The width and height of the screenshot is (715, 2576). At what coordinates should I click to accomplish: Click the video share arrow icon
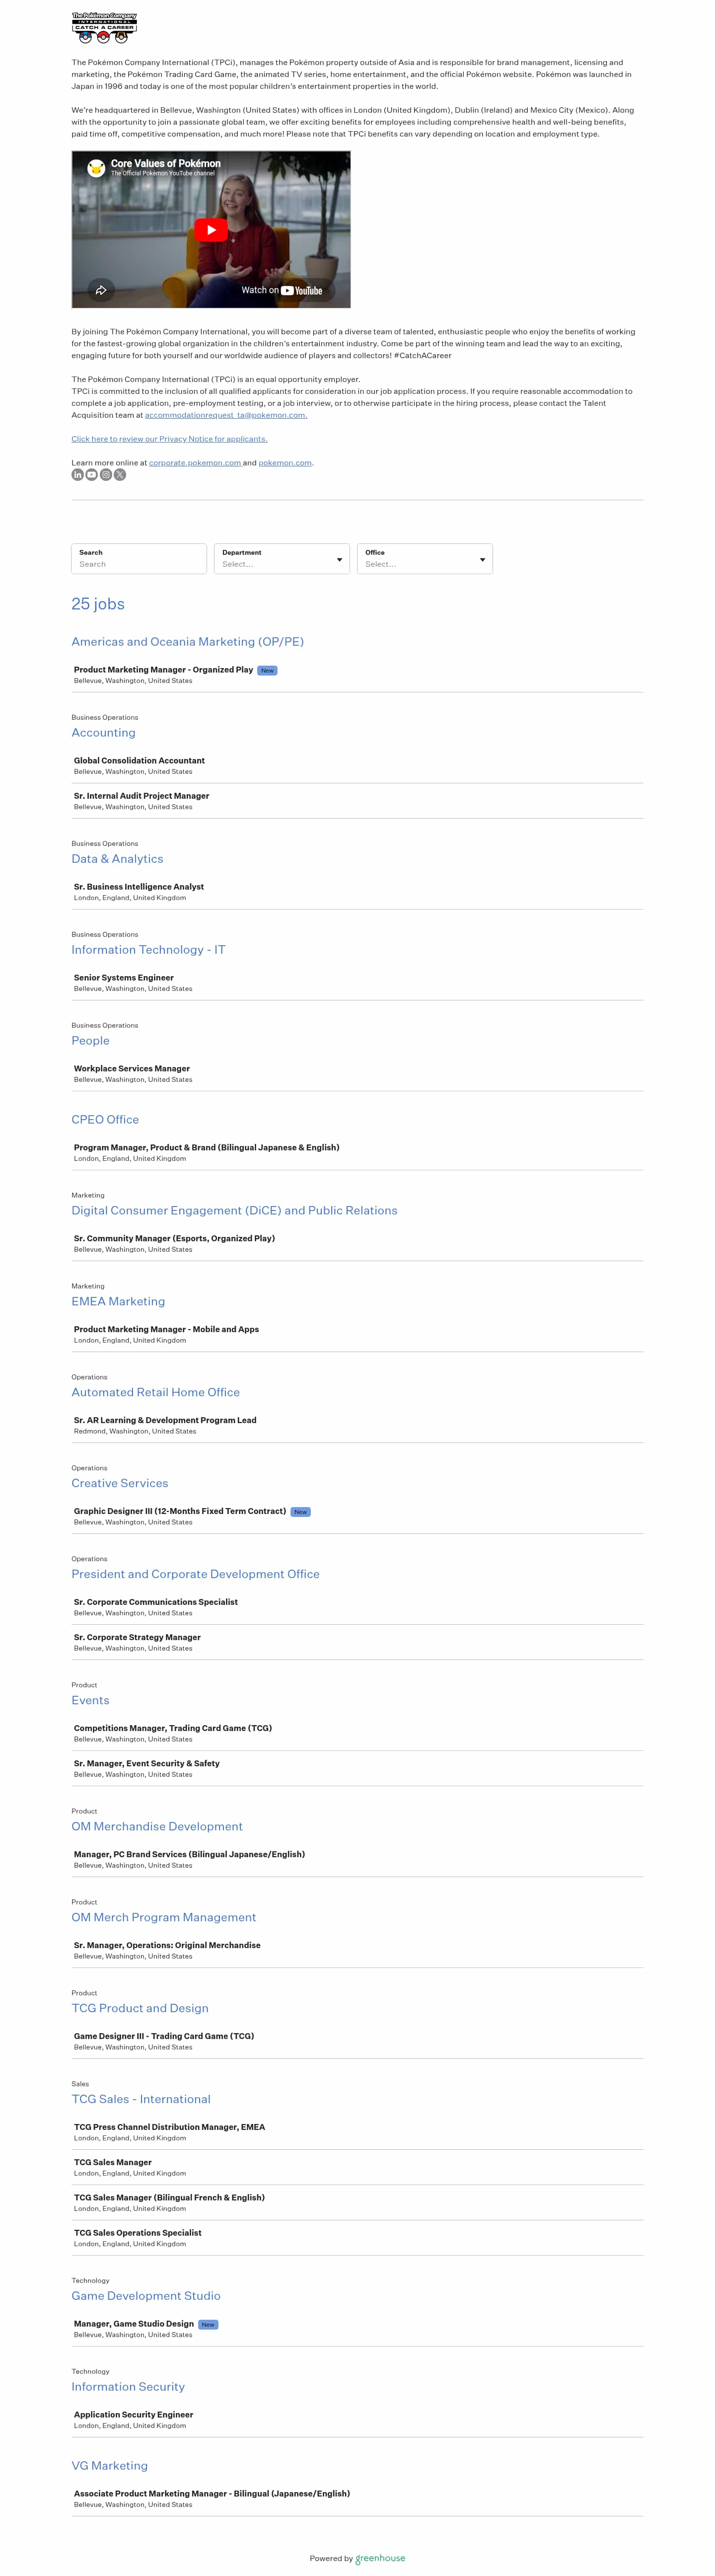point(101,290)
